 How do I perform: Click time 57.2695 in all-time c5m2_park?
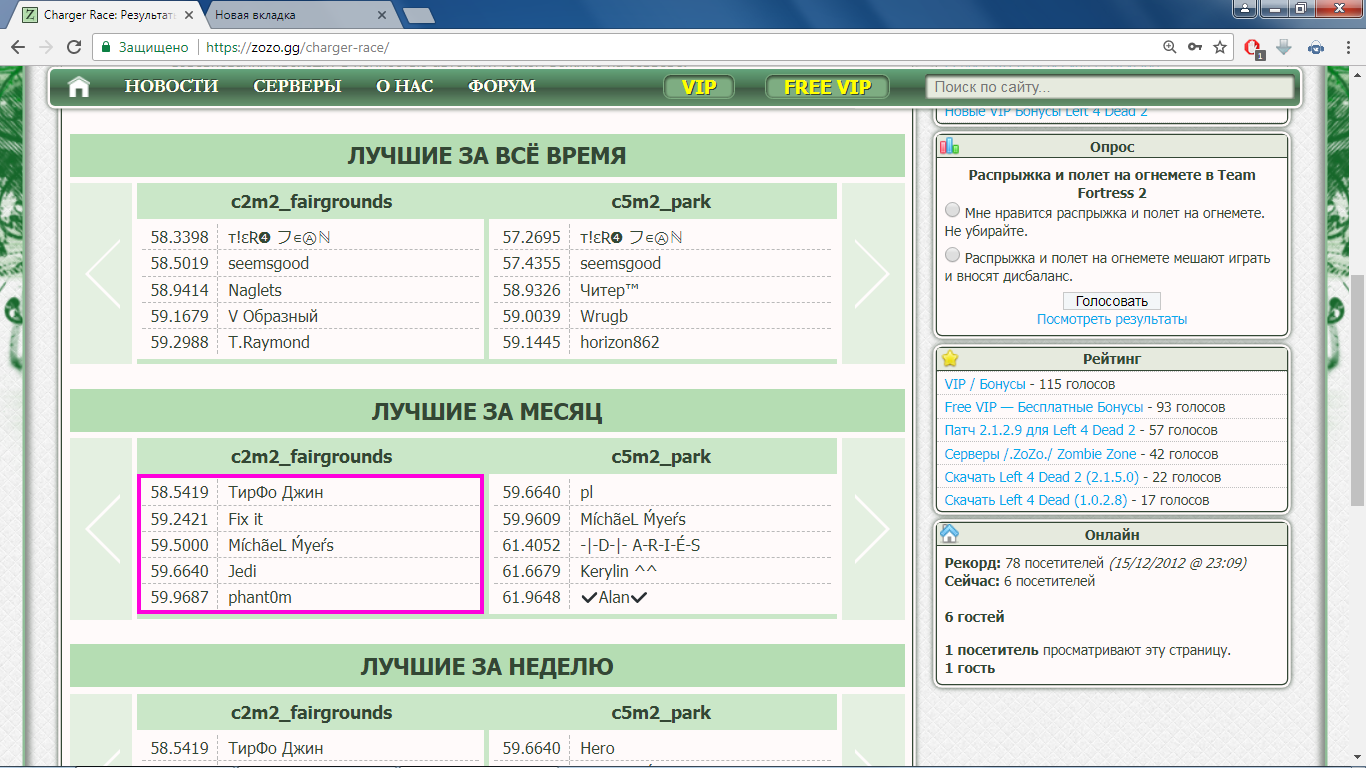pyautogui.click(x=532, y=238)
